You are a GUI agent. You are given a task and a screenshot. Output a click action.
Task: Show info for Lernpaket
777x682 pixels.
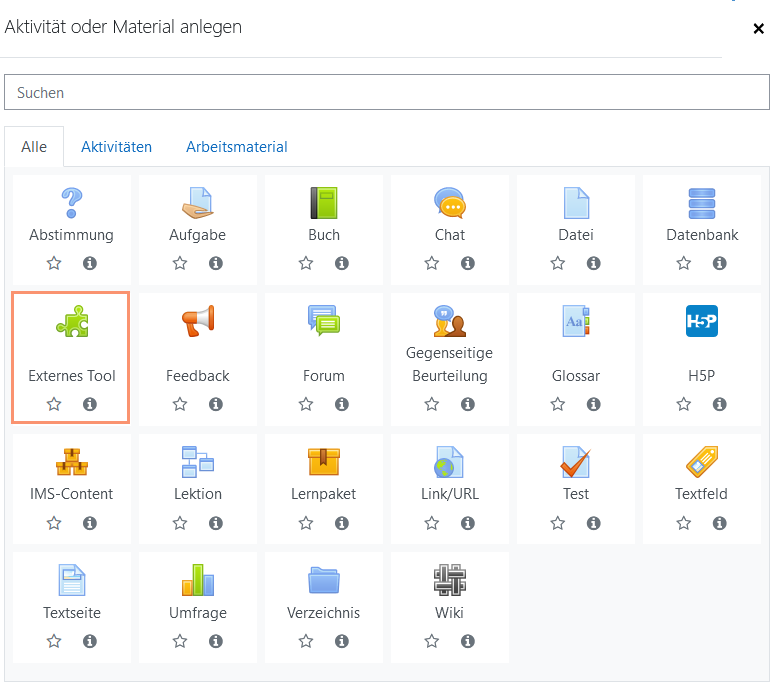[x=342, y=523]
